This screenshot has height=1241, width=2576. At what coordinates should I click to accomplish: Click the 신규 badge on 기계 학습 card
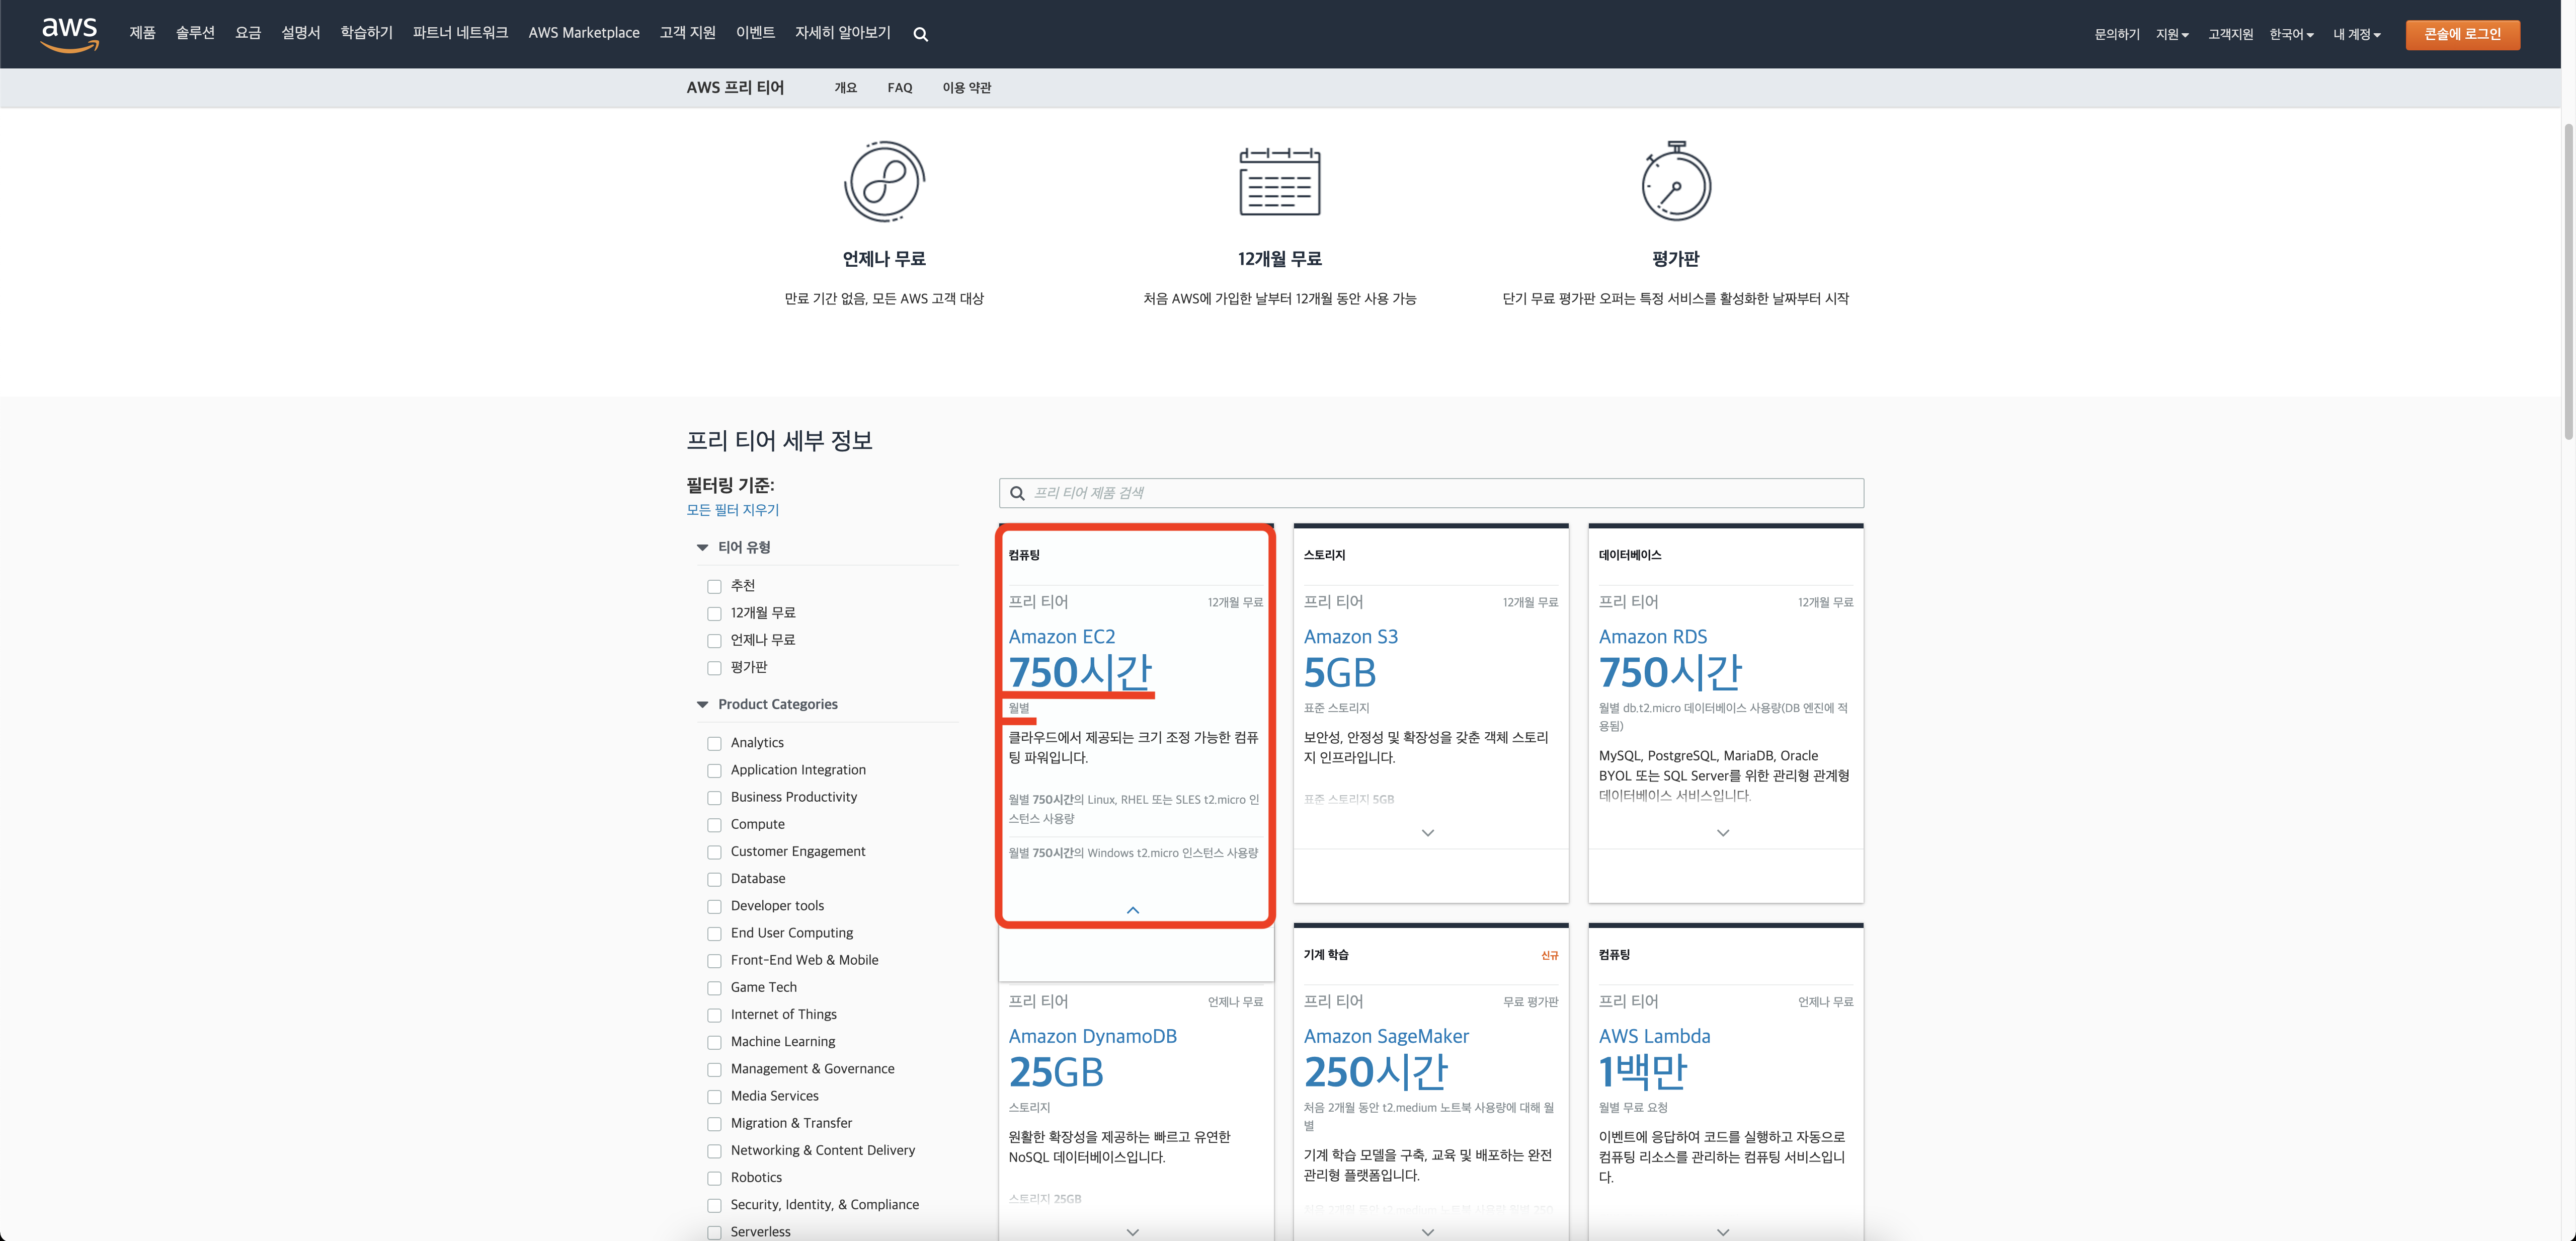point(1549,956)
